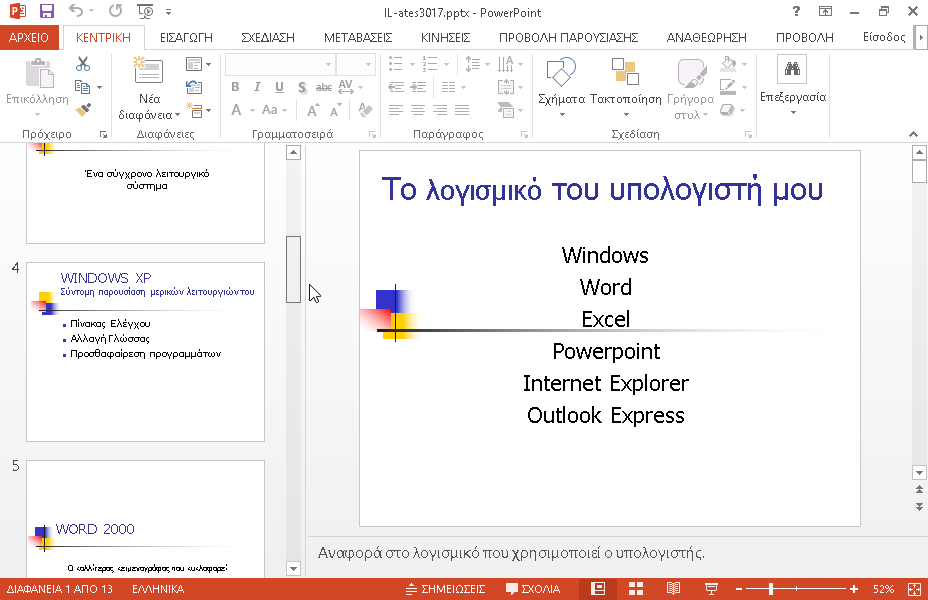This screenshot has width=928, height=600.
Task: Adjust the zoom slider handle
Action: (x=771, y=589)
